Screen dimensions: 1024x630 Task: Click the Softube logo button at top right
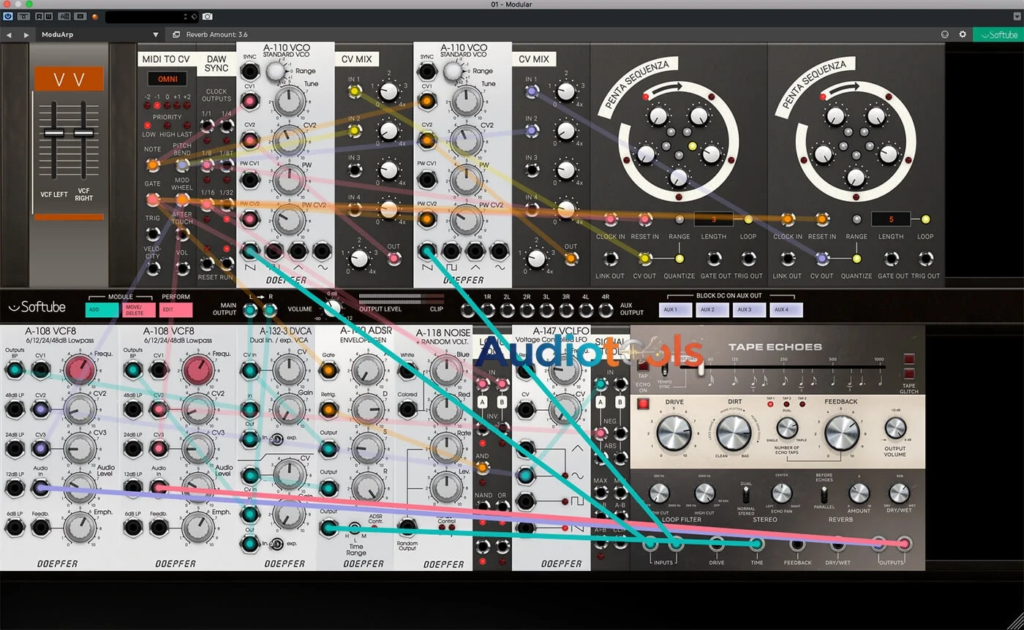click(998, 35)
